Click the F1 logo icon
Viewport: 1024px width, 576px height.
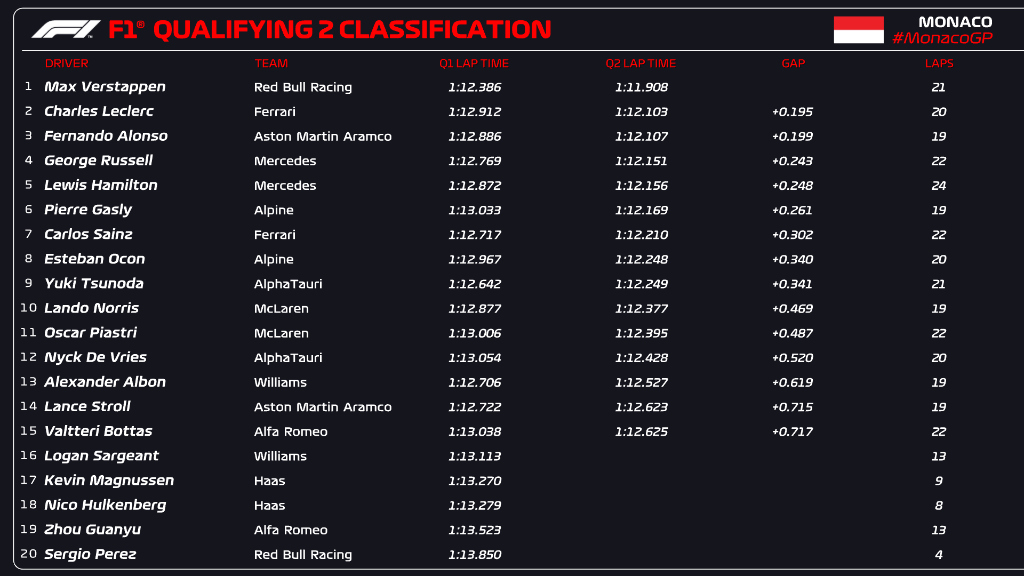pos(66,29)
